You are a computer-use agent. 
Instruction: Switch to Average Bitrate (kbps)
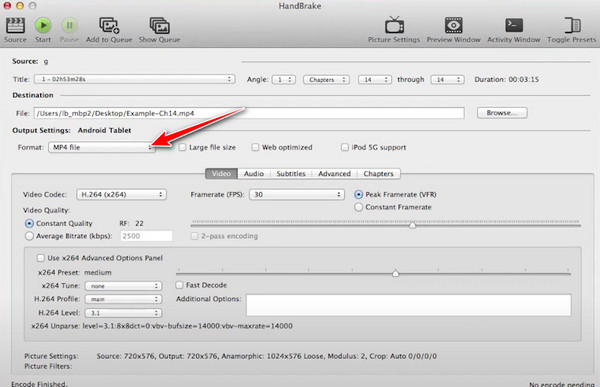pos(29,236)
